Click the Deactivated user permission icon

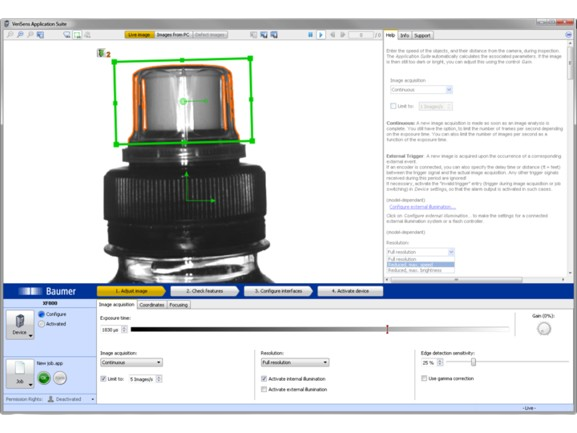coord(51,399)
